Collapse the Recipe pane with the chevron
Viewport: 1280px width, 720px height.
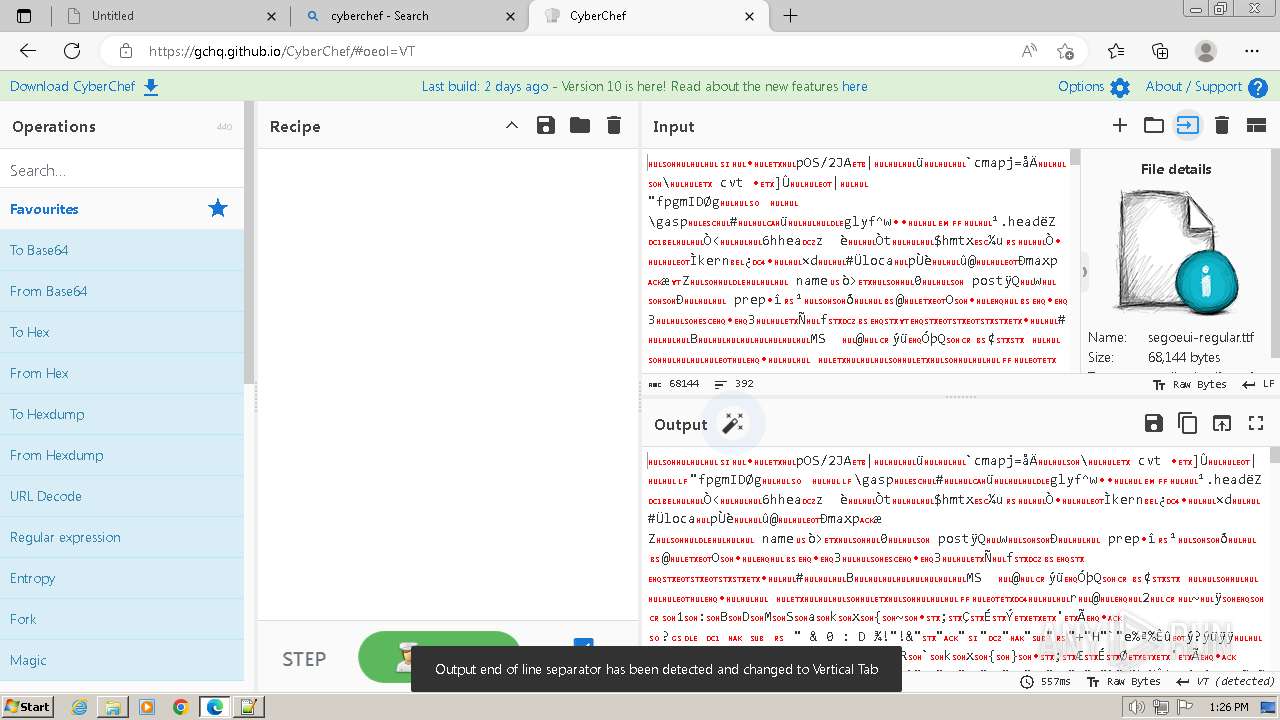512,125
